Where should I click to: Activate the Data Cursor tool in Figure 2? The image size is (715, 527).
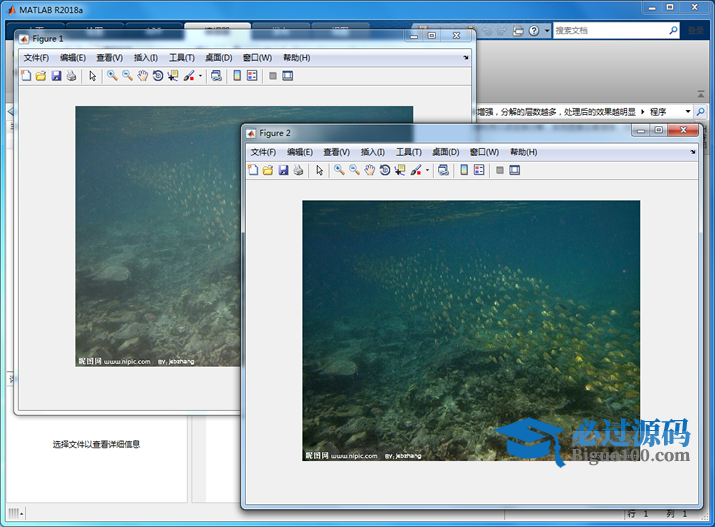[400, 170]
